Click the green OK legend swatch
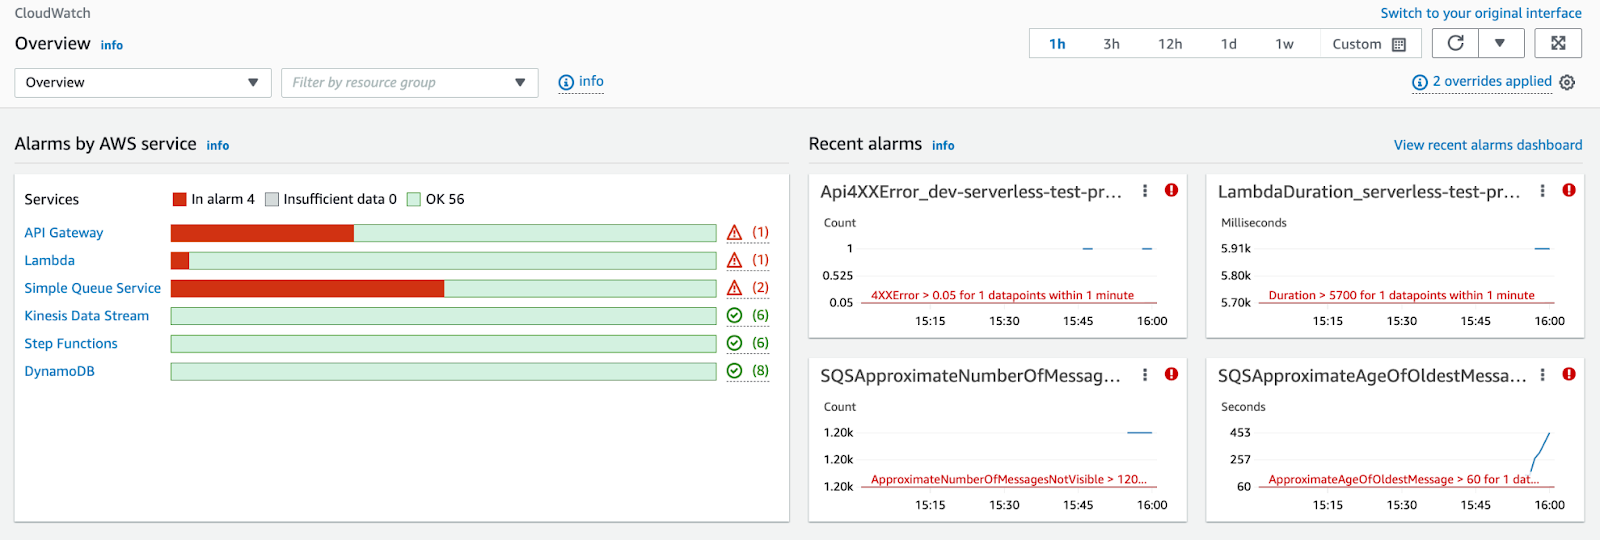Image resolution: width=1600 pixels, height=540 pixels. point(414,199)
